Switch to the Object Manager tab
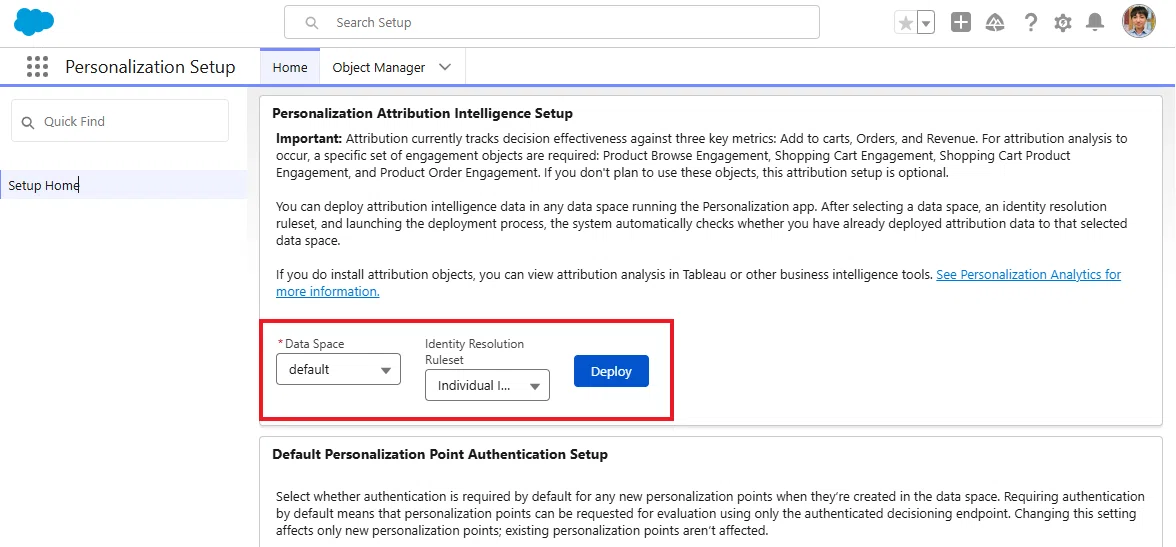Viewport: 1176px width, 547px height. coord(379,68)
